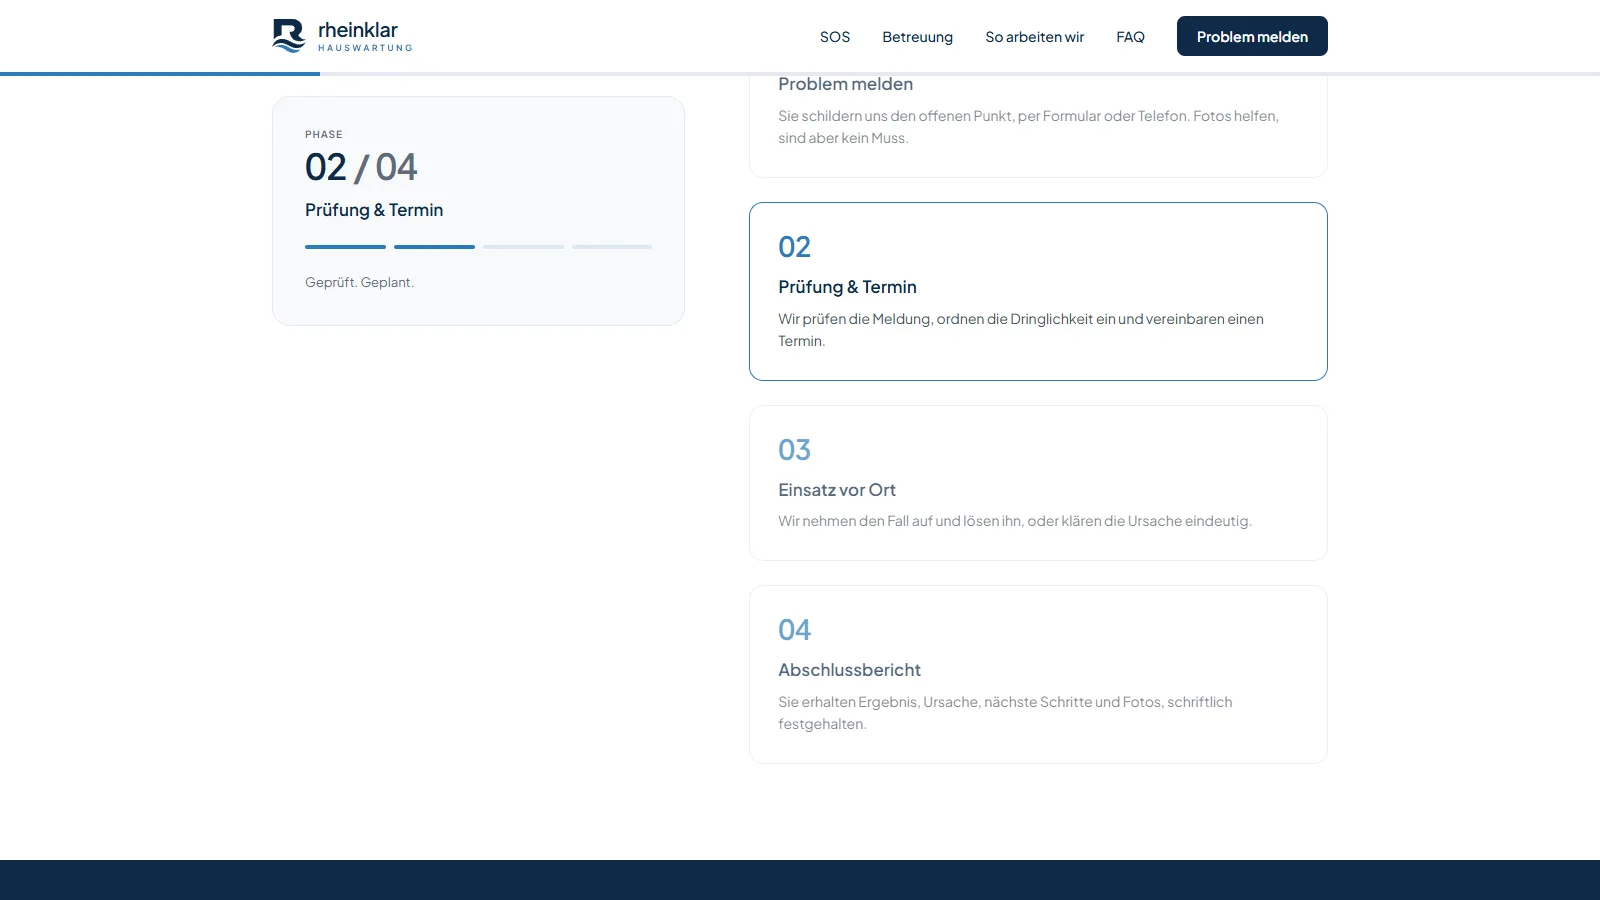The image size is (1600, 900).
Task: Click the Problem melden button
Action: (1252, 36)
